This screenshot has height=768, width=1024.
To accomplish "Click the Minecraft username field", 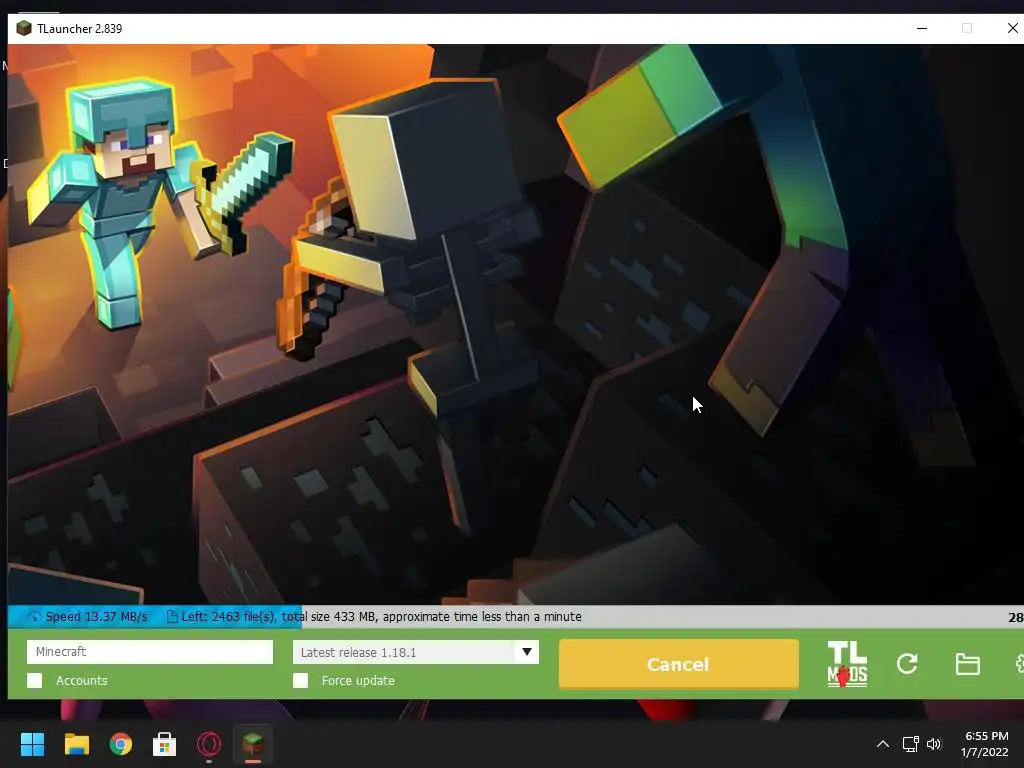I will 150,652.
